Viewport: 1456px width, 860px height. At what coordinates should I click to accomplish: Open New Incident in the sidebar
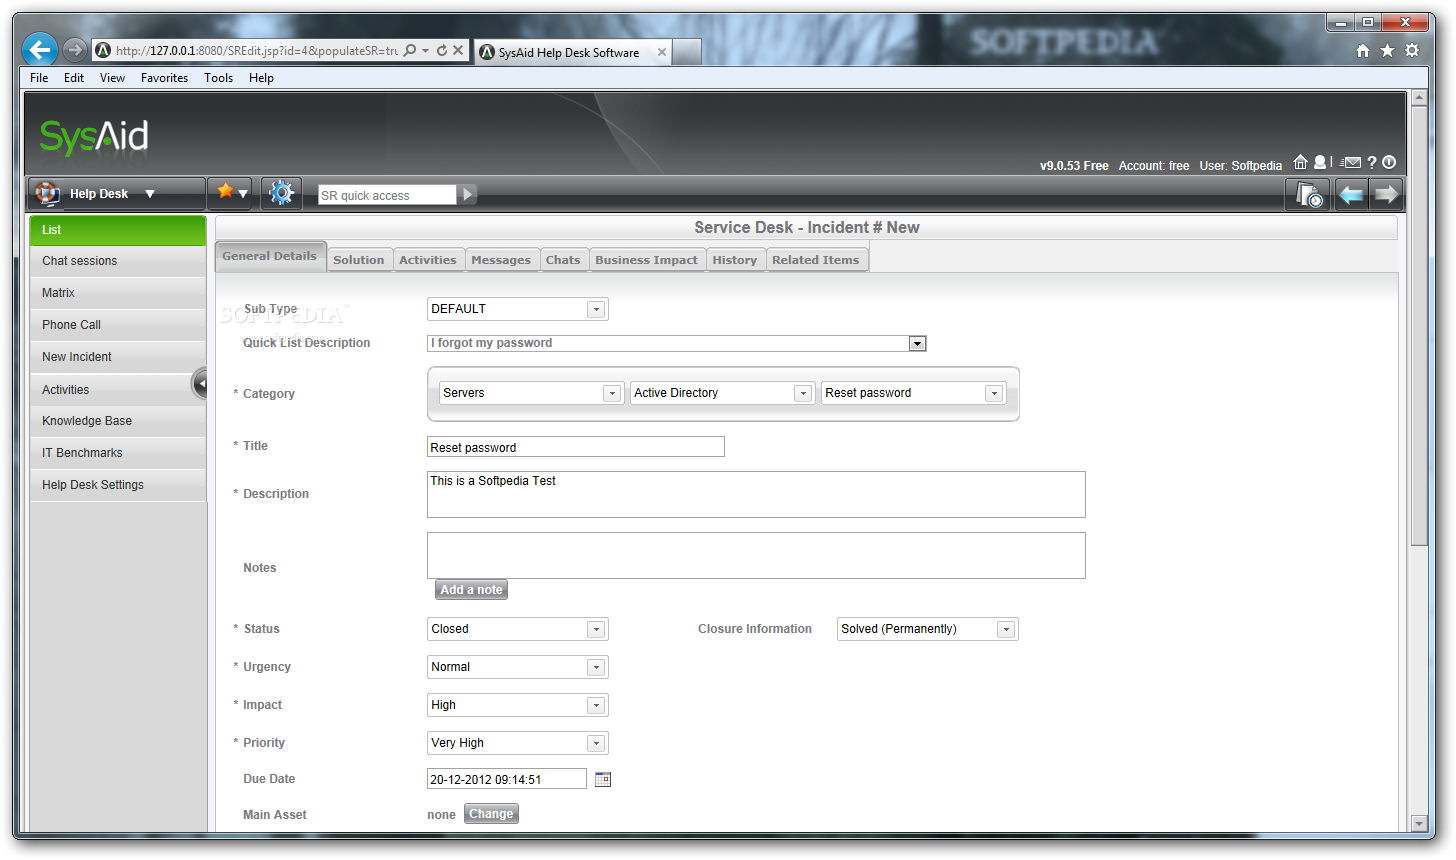tap(118, 357)
